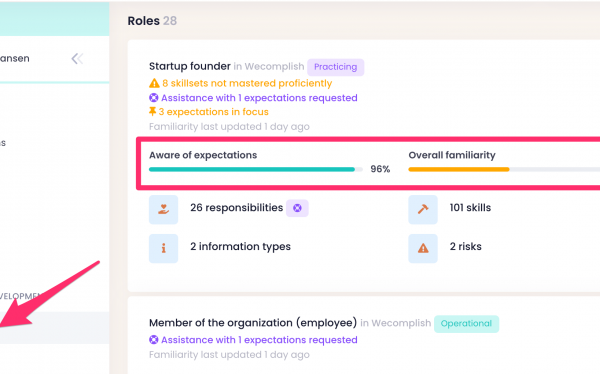Image resolution: width=600 pixels, height=374 pixels.
Task: Open 3 expectations in focus link
Action: click(x=214, y=112)
